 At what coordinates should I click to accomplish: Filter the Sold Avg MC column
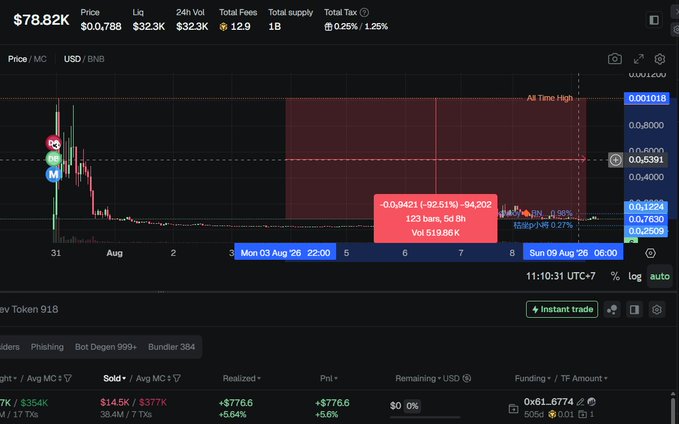[177, 379]
